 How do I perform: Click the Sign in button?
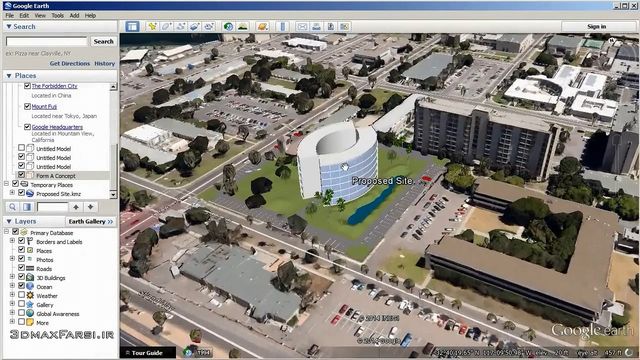[596, 27]
